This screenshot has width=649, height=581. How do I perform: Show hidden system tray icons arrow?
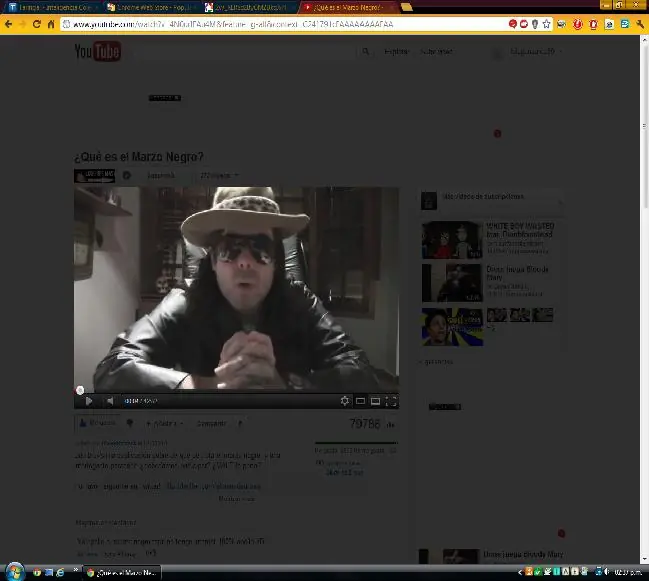pyautogui.click(x=520, y=572)
